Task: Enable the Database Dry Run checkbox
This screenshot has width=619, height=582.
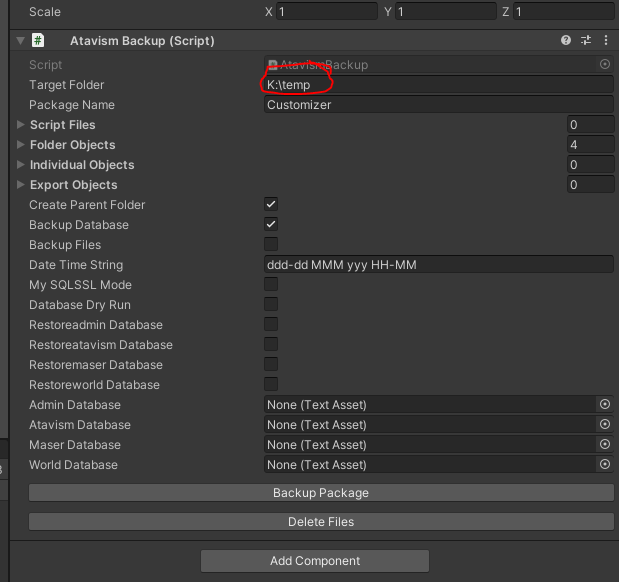Action: point(271,305)
